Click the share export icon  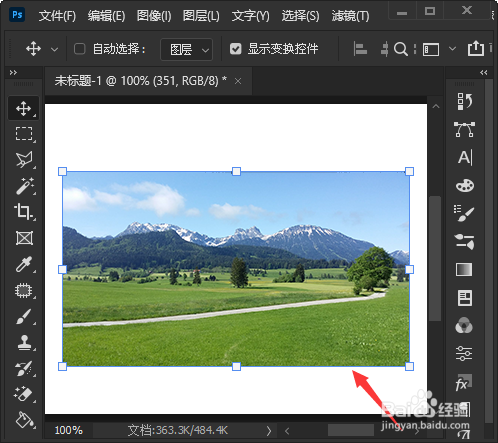point(476,48)
